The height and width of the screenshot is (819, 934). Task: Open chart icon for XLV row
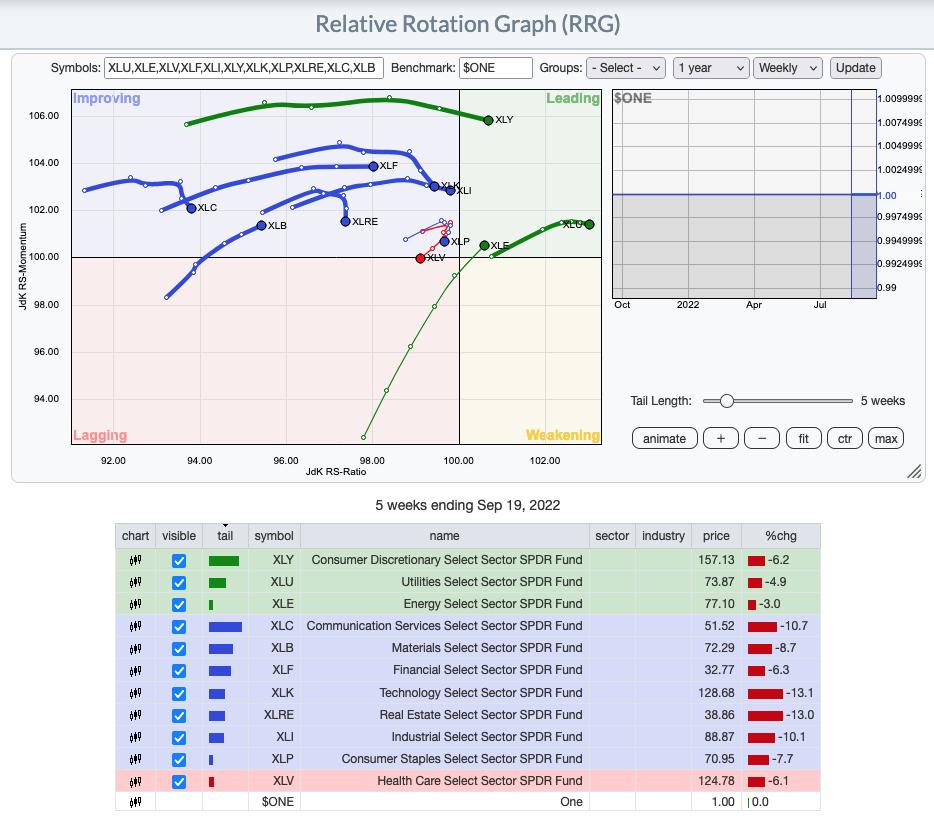pyautogui.click(x=135, y=781)
